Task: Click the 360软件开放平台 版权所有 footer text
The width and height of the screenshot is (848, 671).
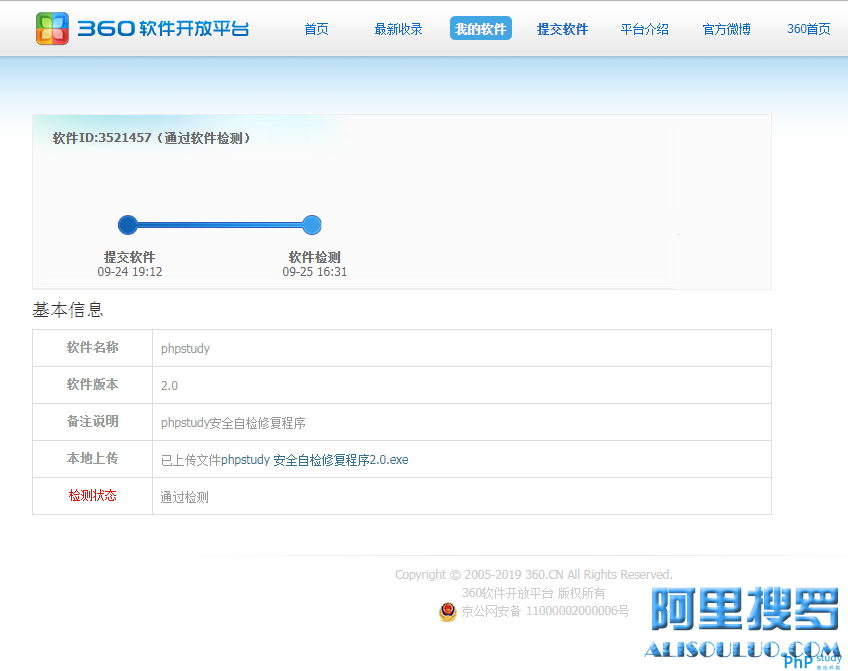Action: pos(534,593)
